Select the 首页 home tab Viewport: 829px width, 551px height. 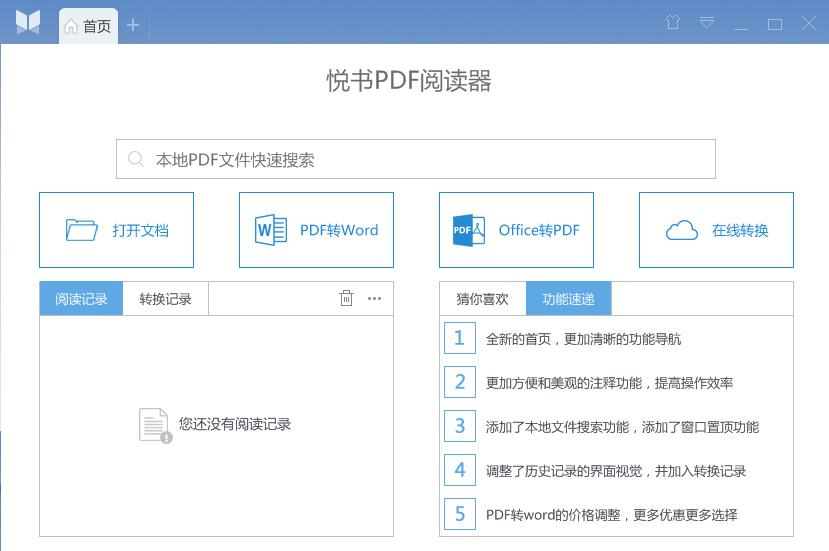pyautogui.click(x=88, y=26)
